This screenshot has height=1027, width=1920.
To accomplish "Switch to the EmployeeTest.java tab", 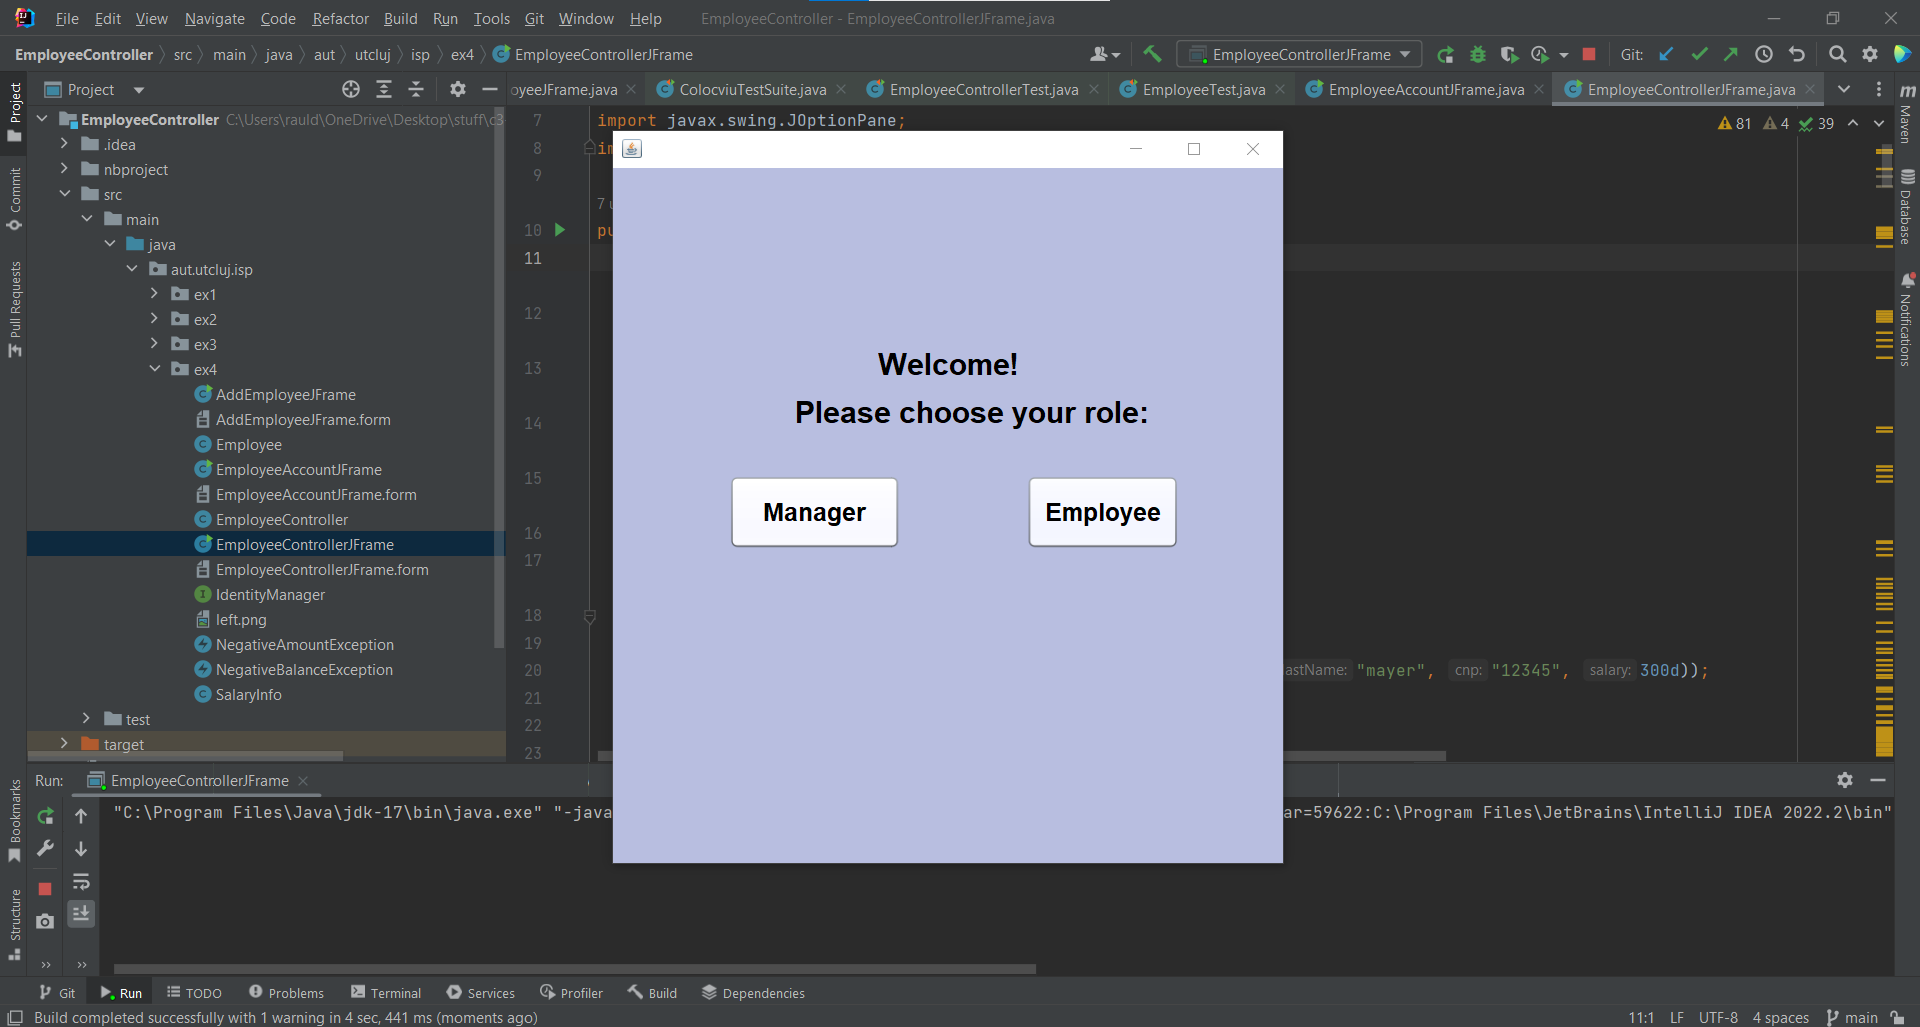I will (x=1201, y=89).
